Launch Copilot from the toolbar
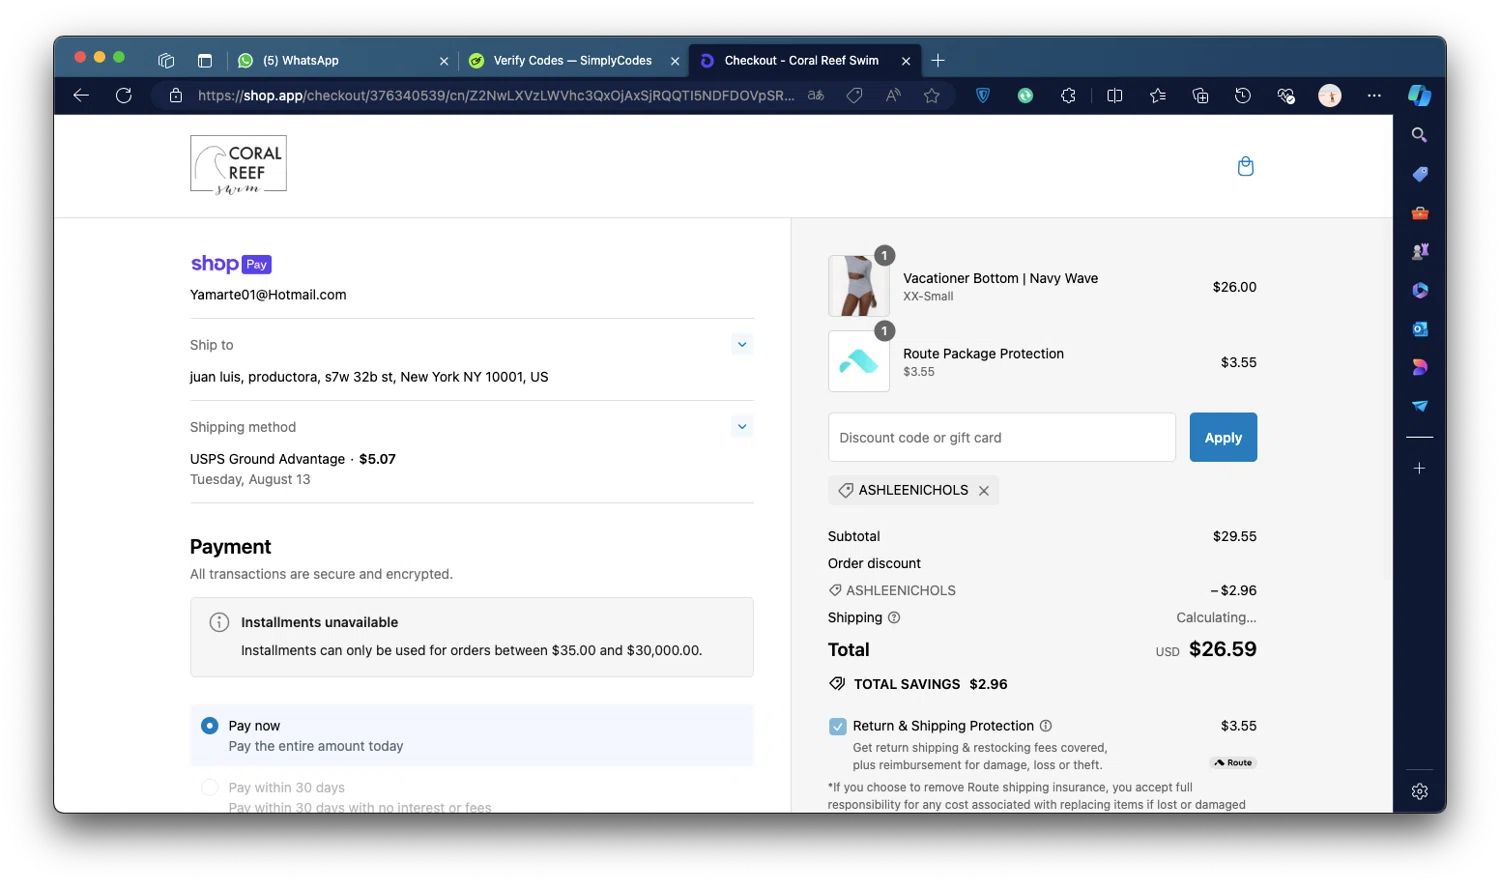 coord(1419,95)
